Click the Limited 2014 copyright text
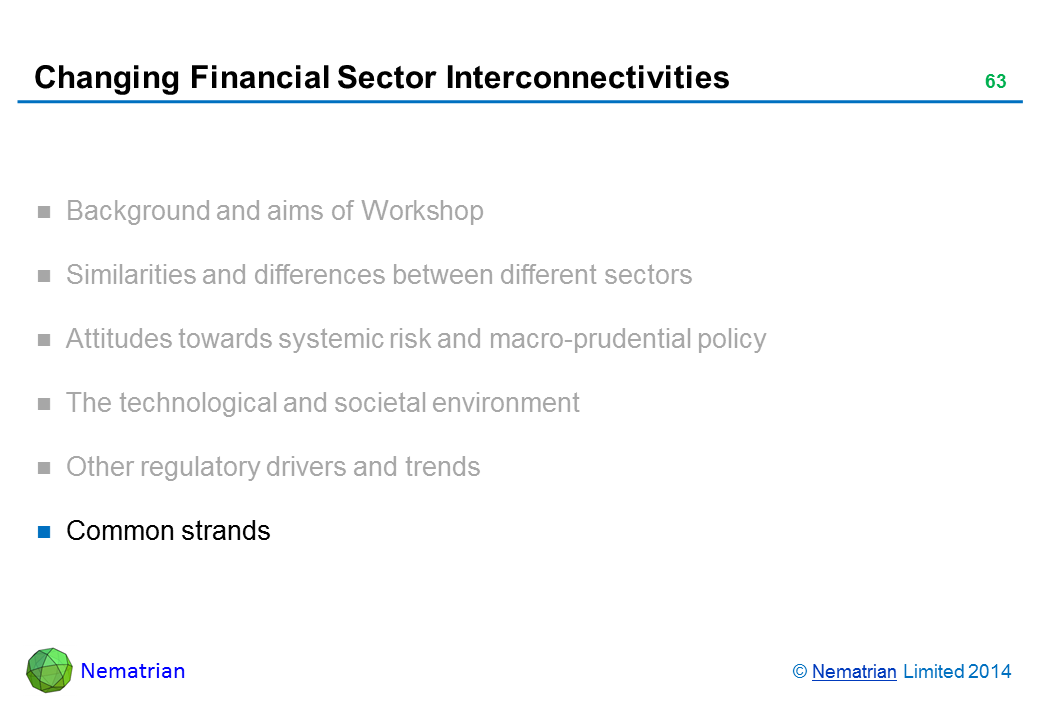 (x=957, y=673)
